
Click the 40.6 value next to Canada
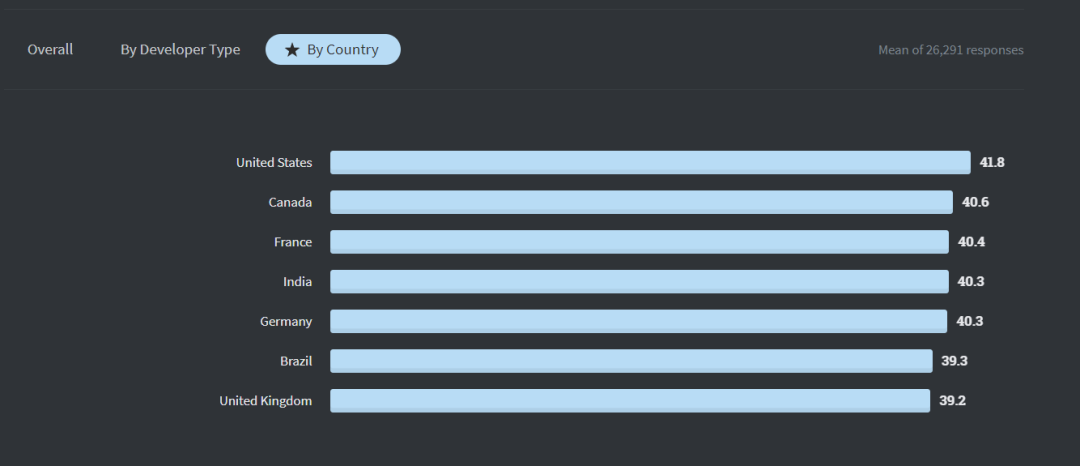pyautogui.click(x=975, y=202)
